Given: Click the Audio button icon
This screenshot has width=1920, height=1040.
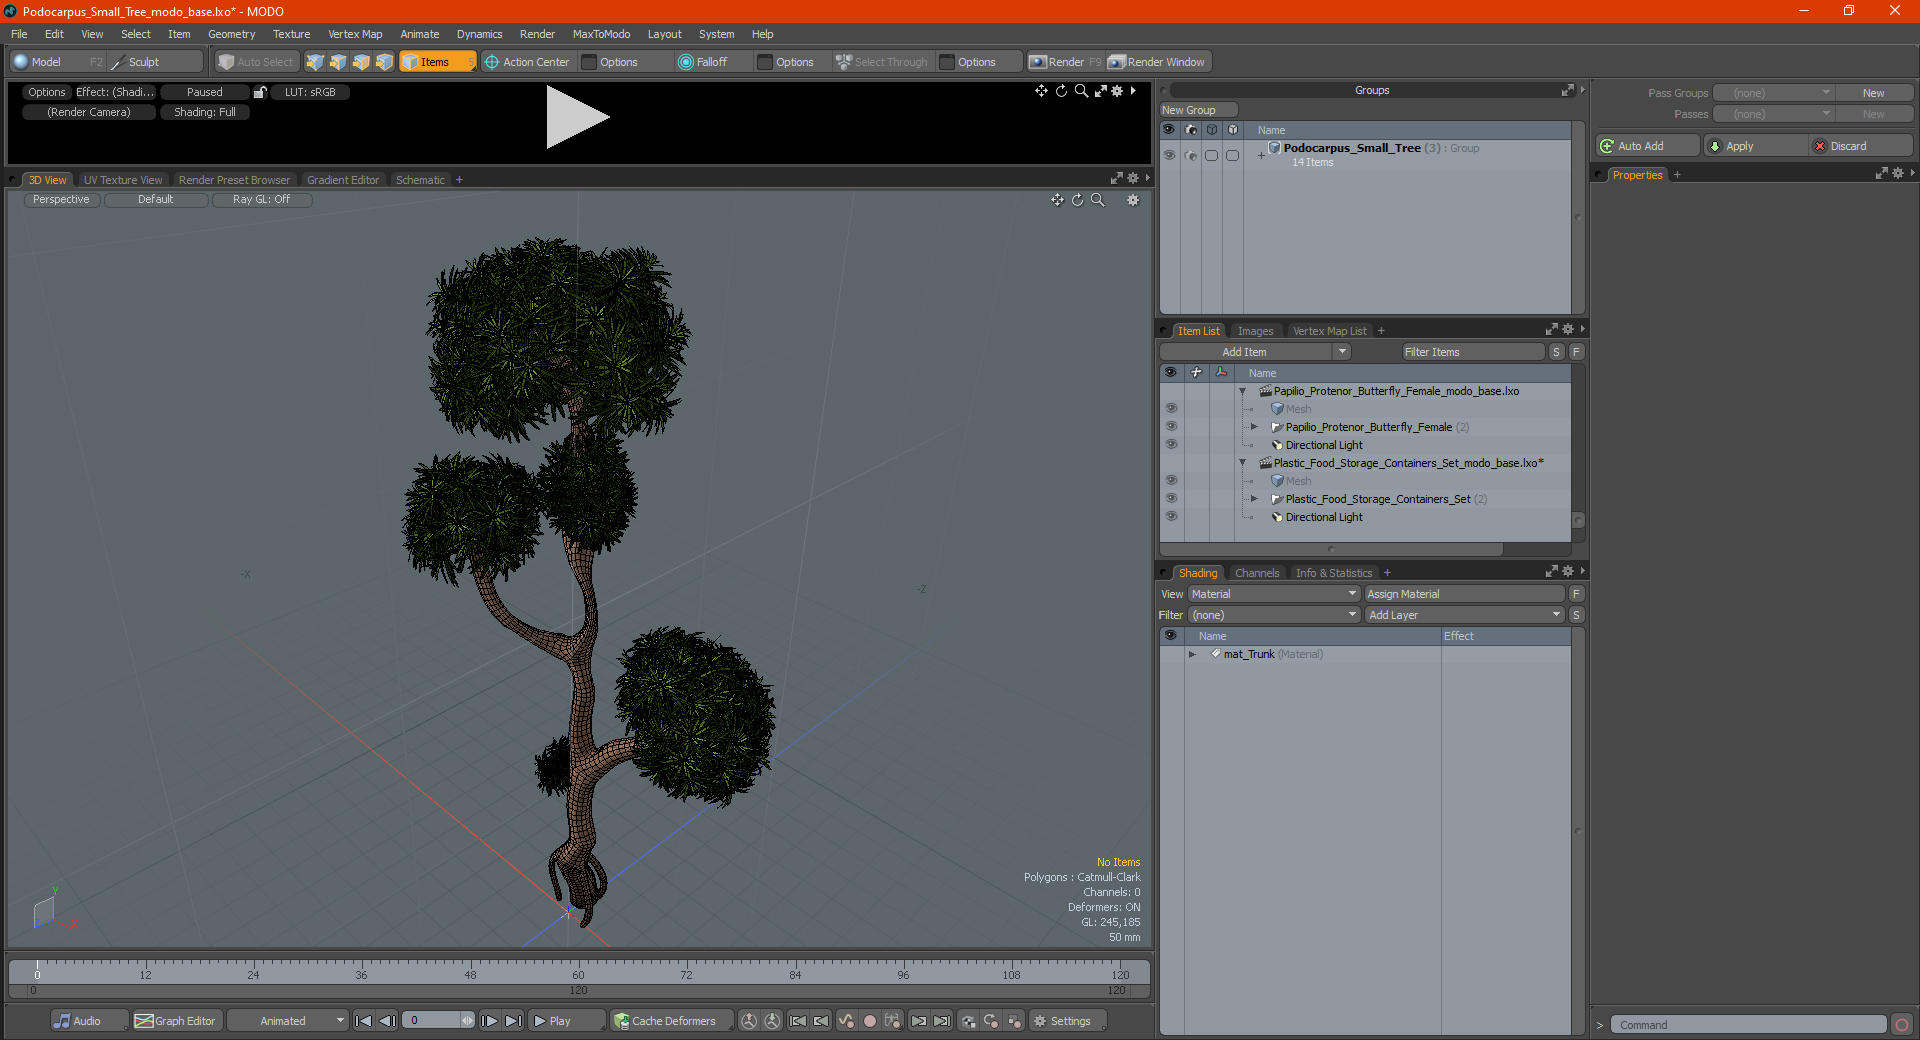Looking at the screenshot, I should pyautogui.click(x=63, y=1021).
